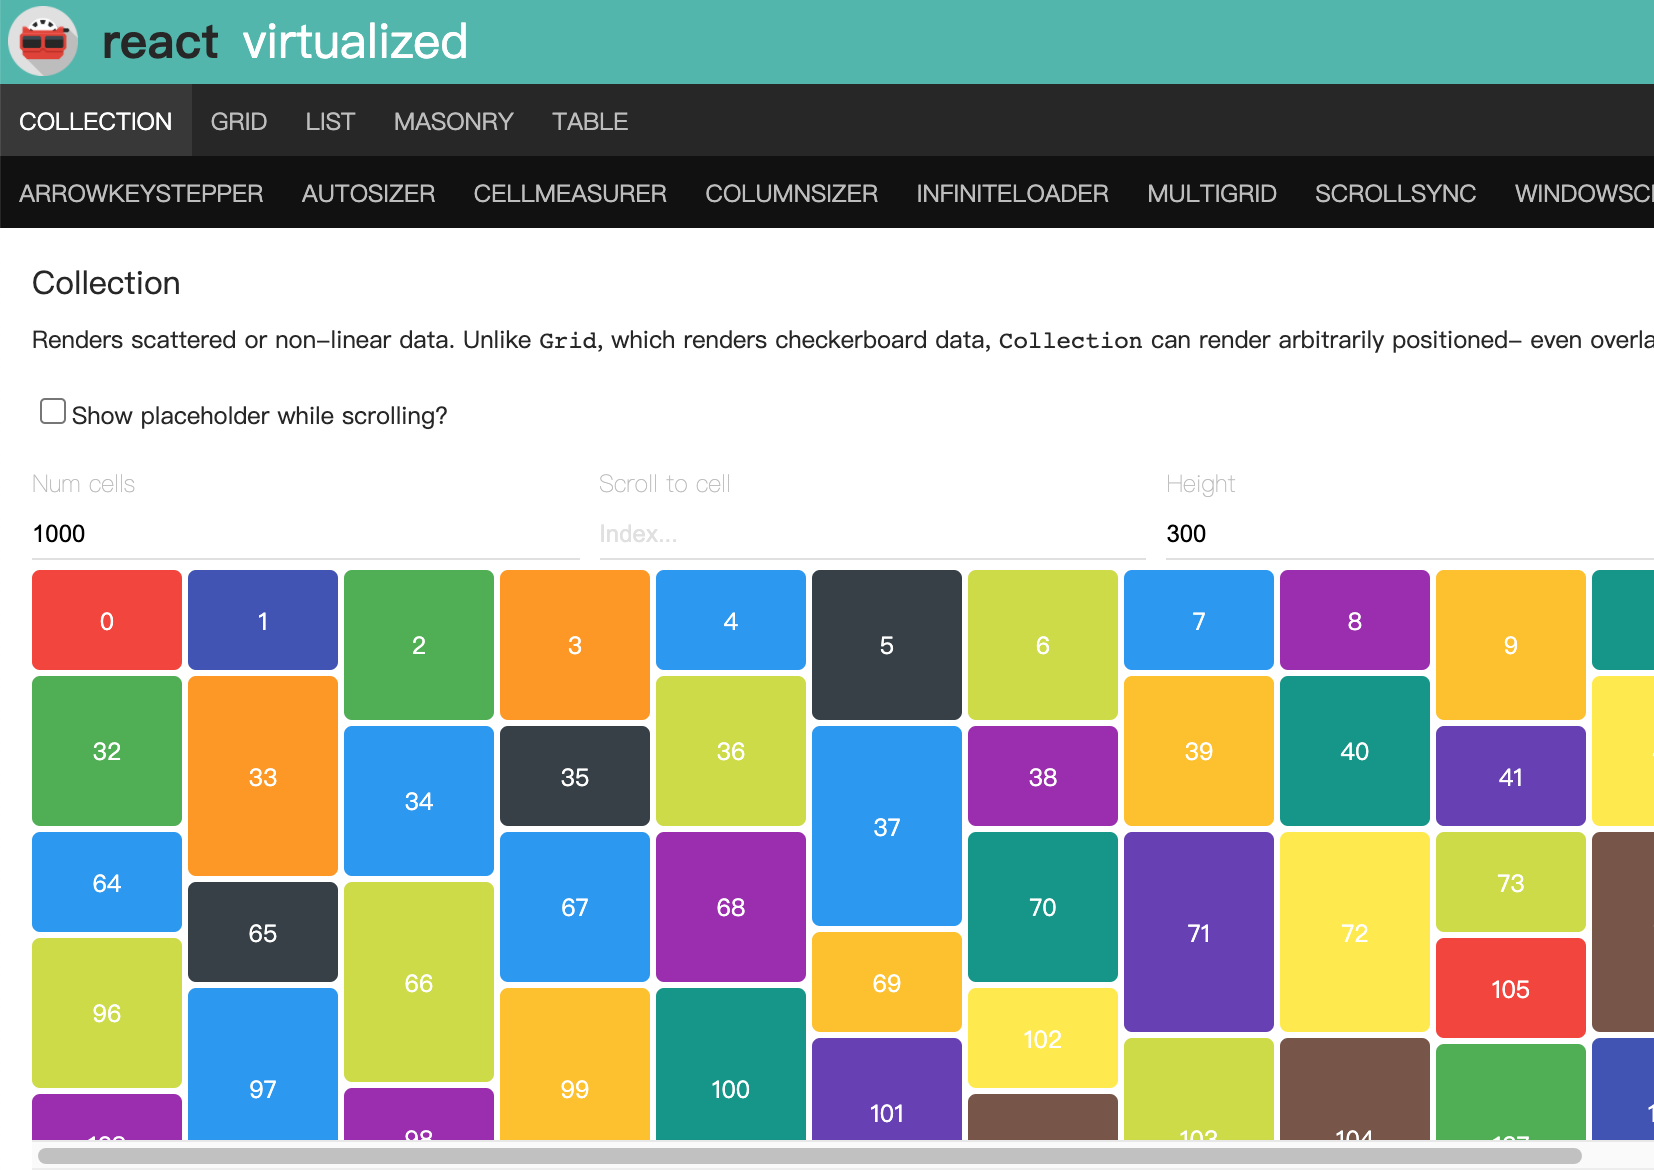Select the dark gray cell 65
Screen dimensions: 1654x1170
pyautogui.click(x=263, y=932)
